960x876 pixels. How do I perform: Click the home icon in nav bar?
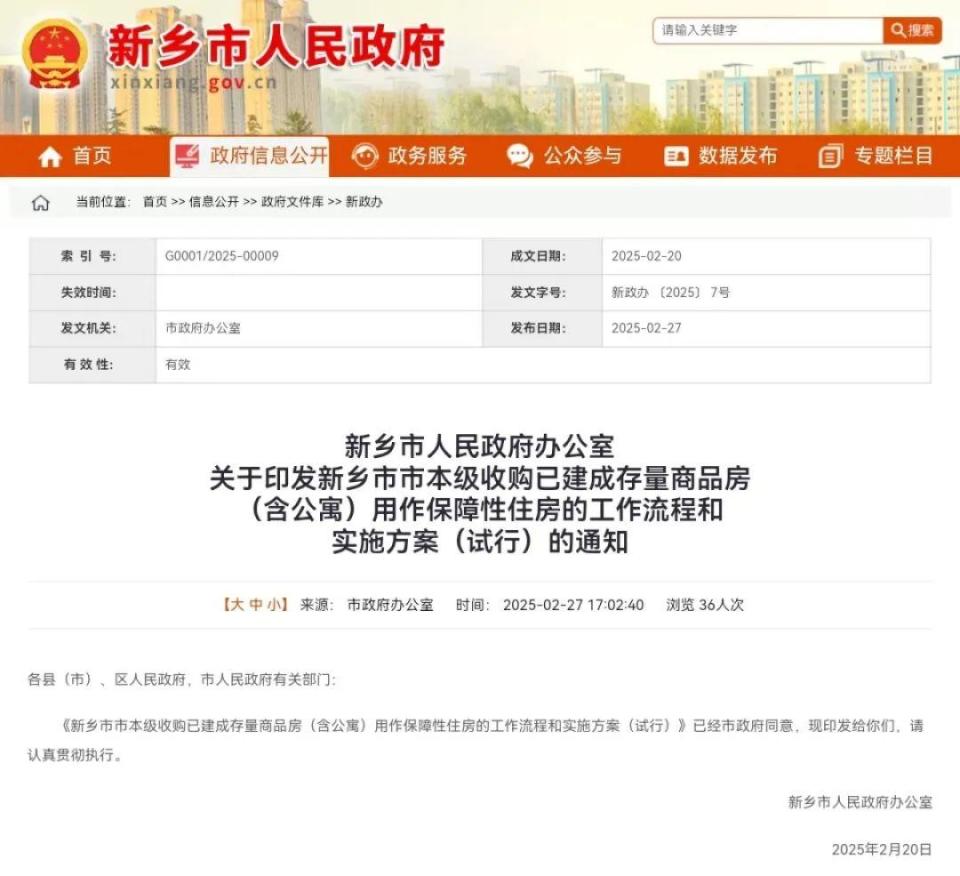point(50,157)
